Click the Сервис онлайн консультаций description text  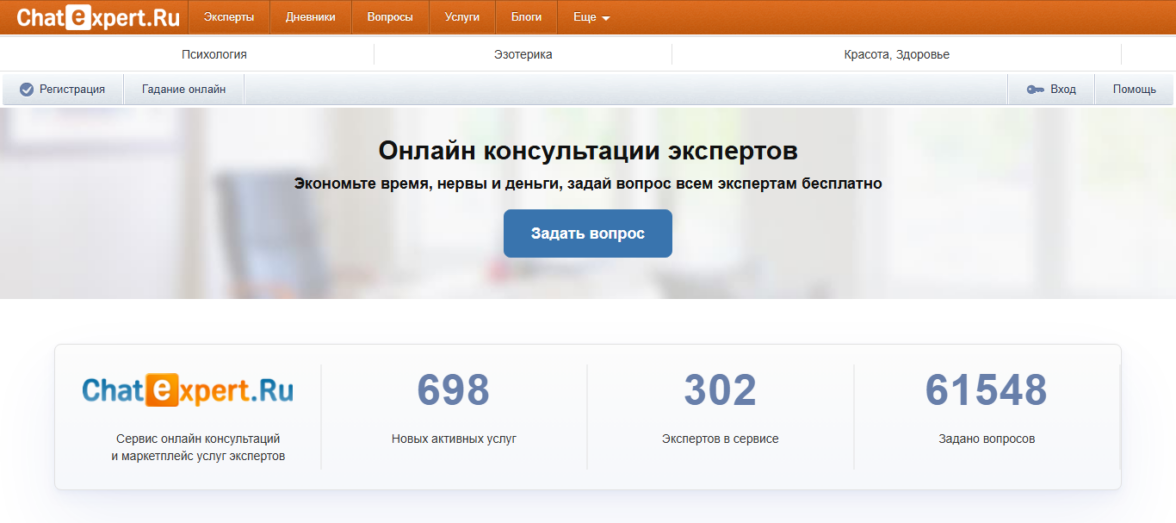[198, 447]
